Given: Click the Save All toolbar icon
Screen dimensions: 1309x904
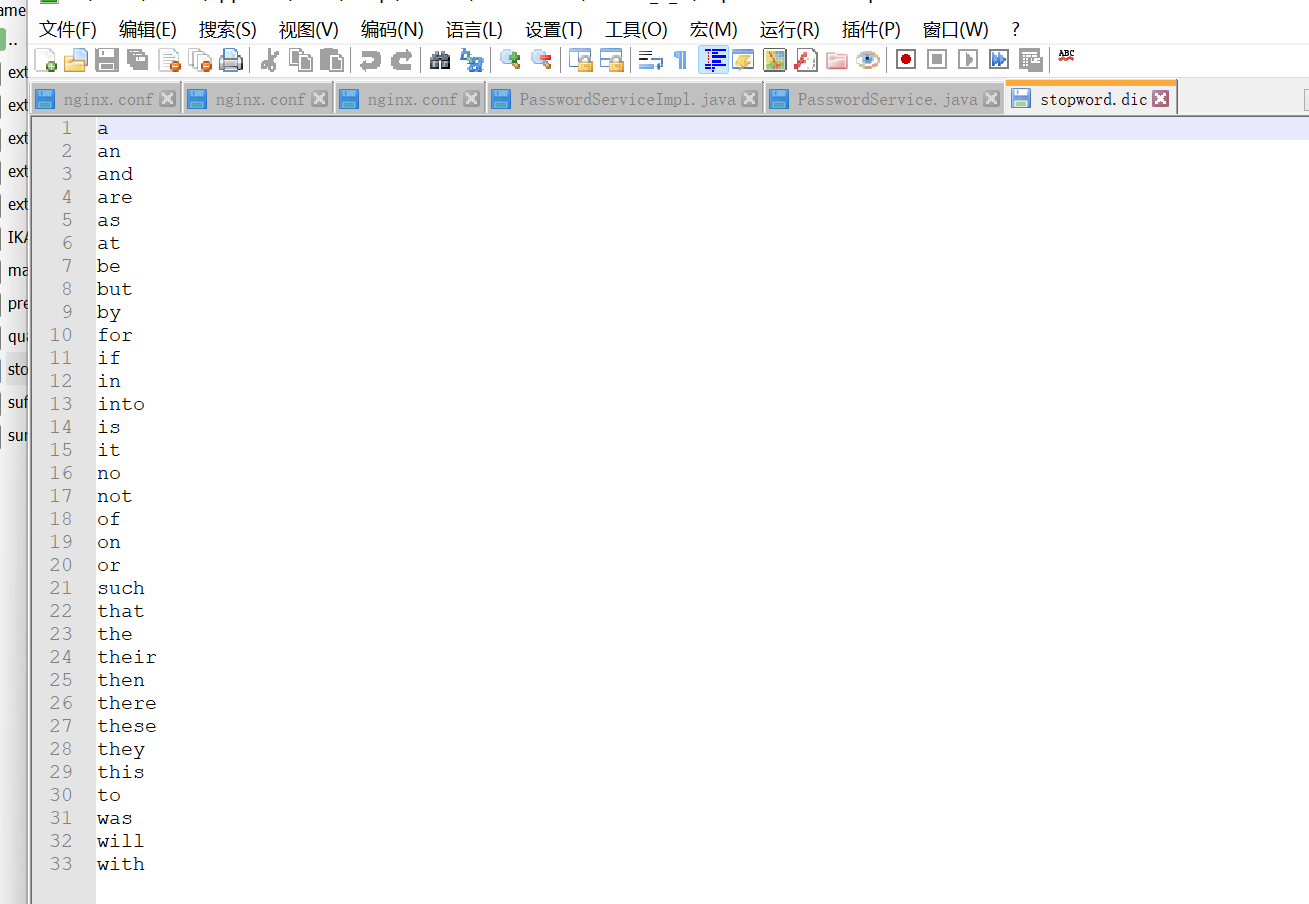Looking at the screenshot, I should 137,60.
